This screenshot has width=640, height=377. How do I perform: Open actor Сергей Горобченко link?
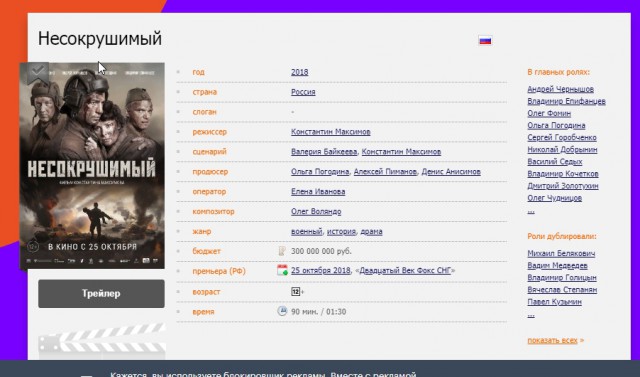[x=562, y=137]
